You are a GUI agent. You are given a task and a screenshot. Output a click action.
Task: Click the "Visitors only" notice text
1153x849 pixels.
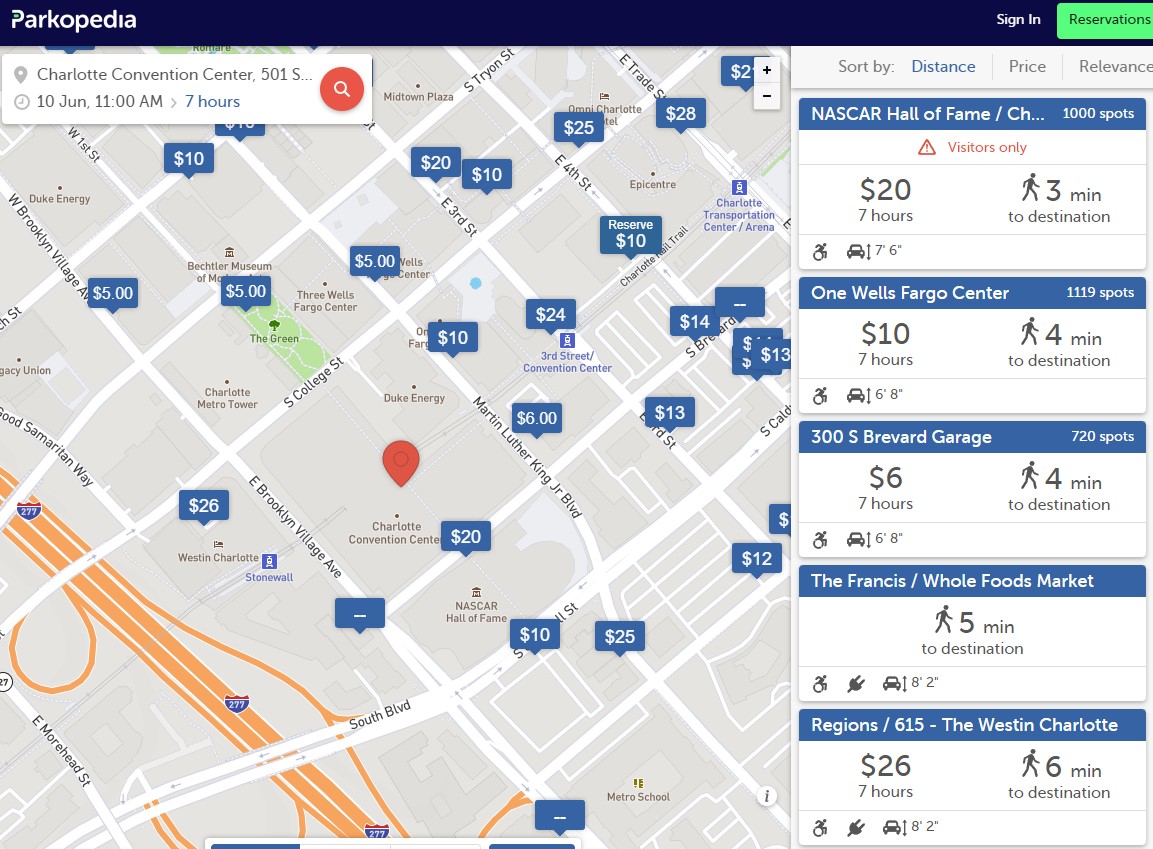(x=987, y=147)
